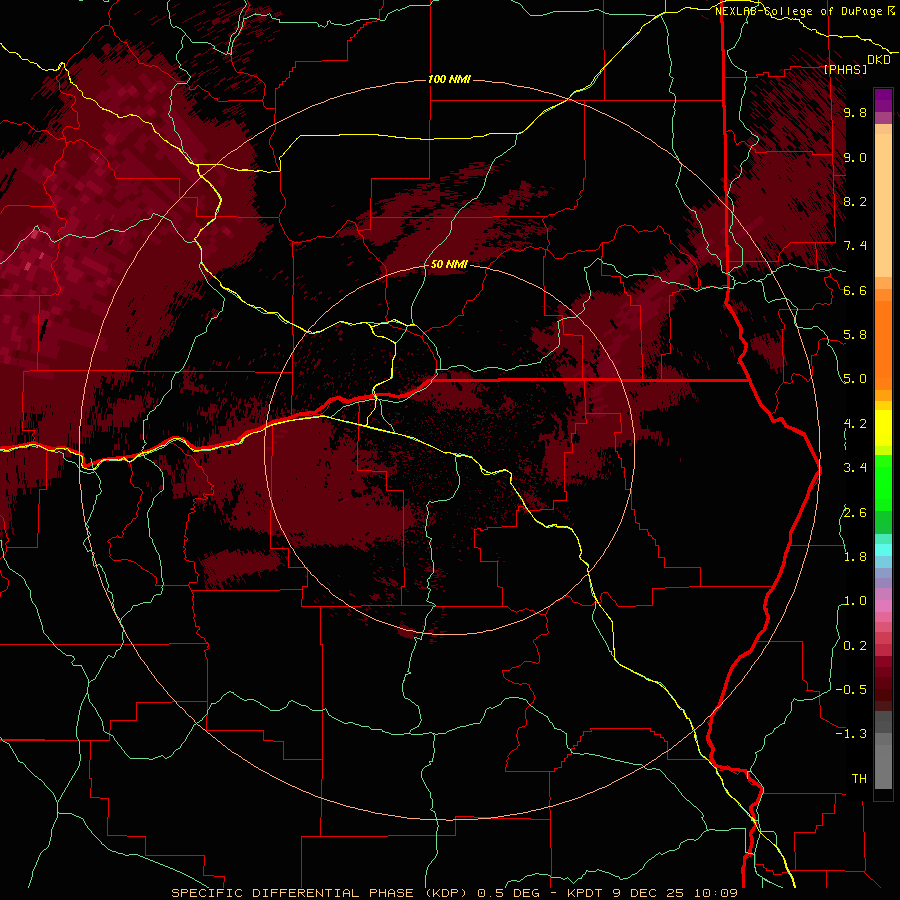Click the -1.3 value on the color scale

coord(851,734)
